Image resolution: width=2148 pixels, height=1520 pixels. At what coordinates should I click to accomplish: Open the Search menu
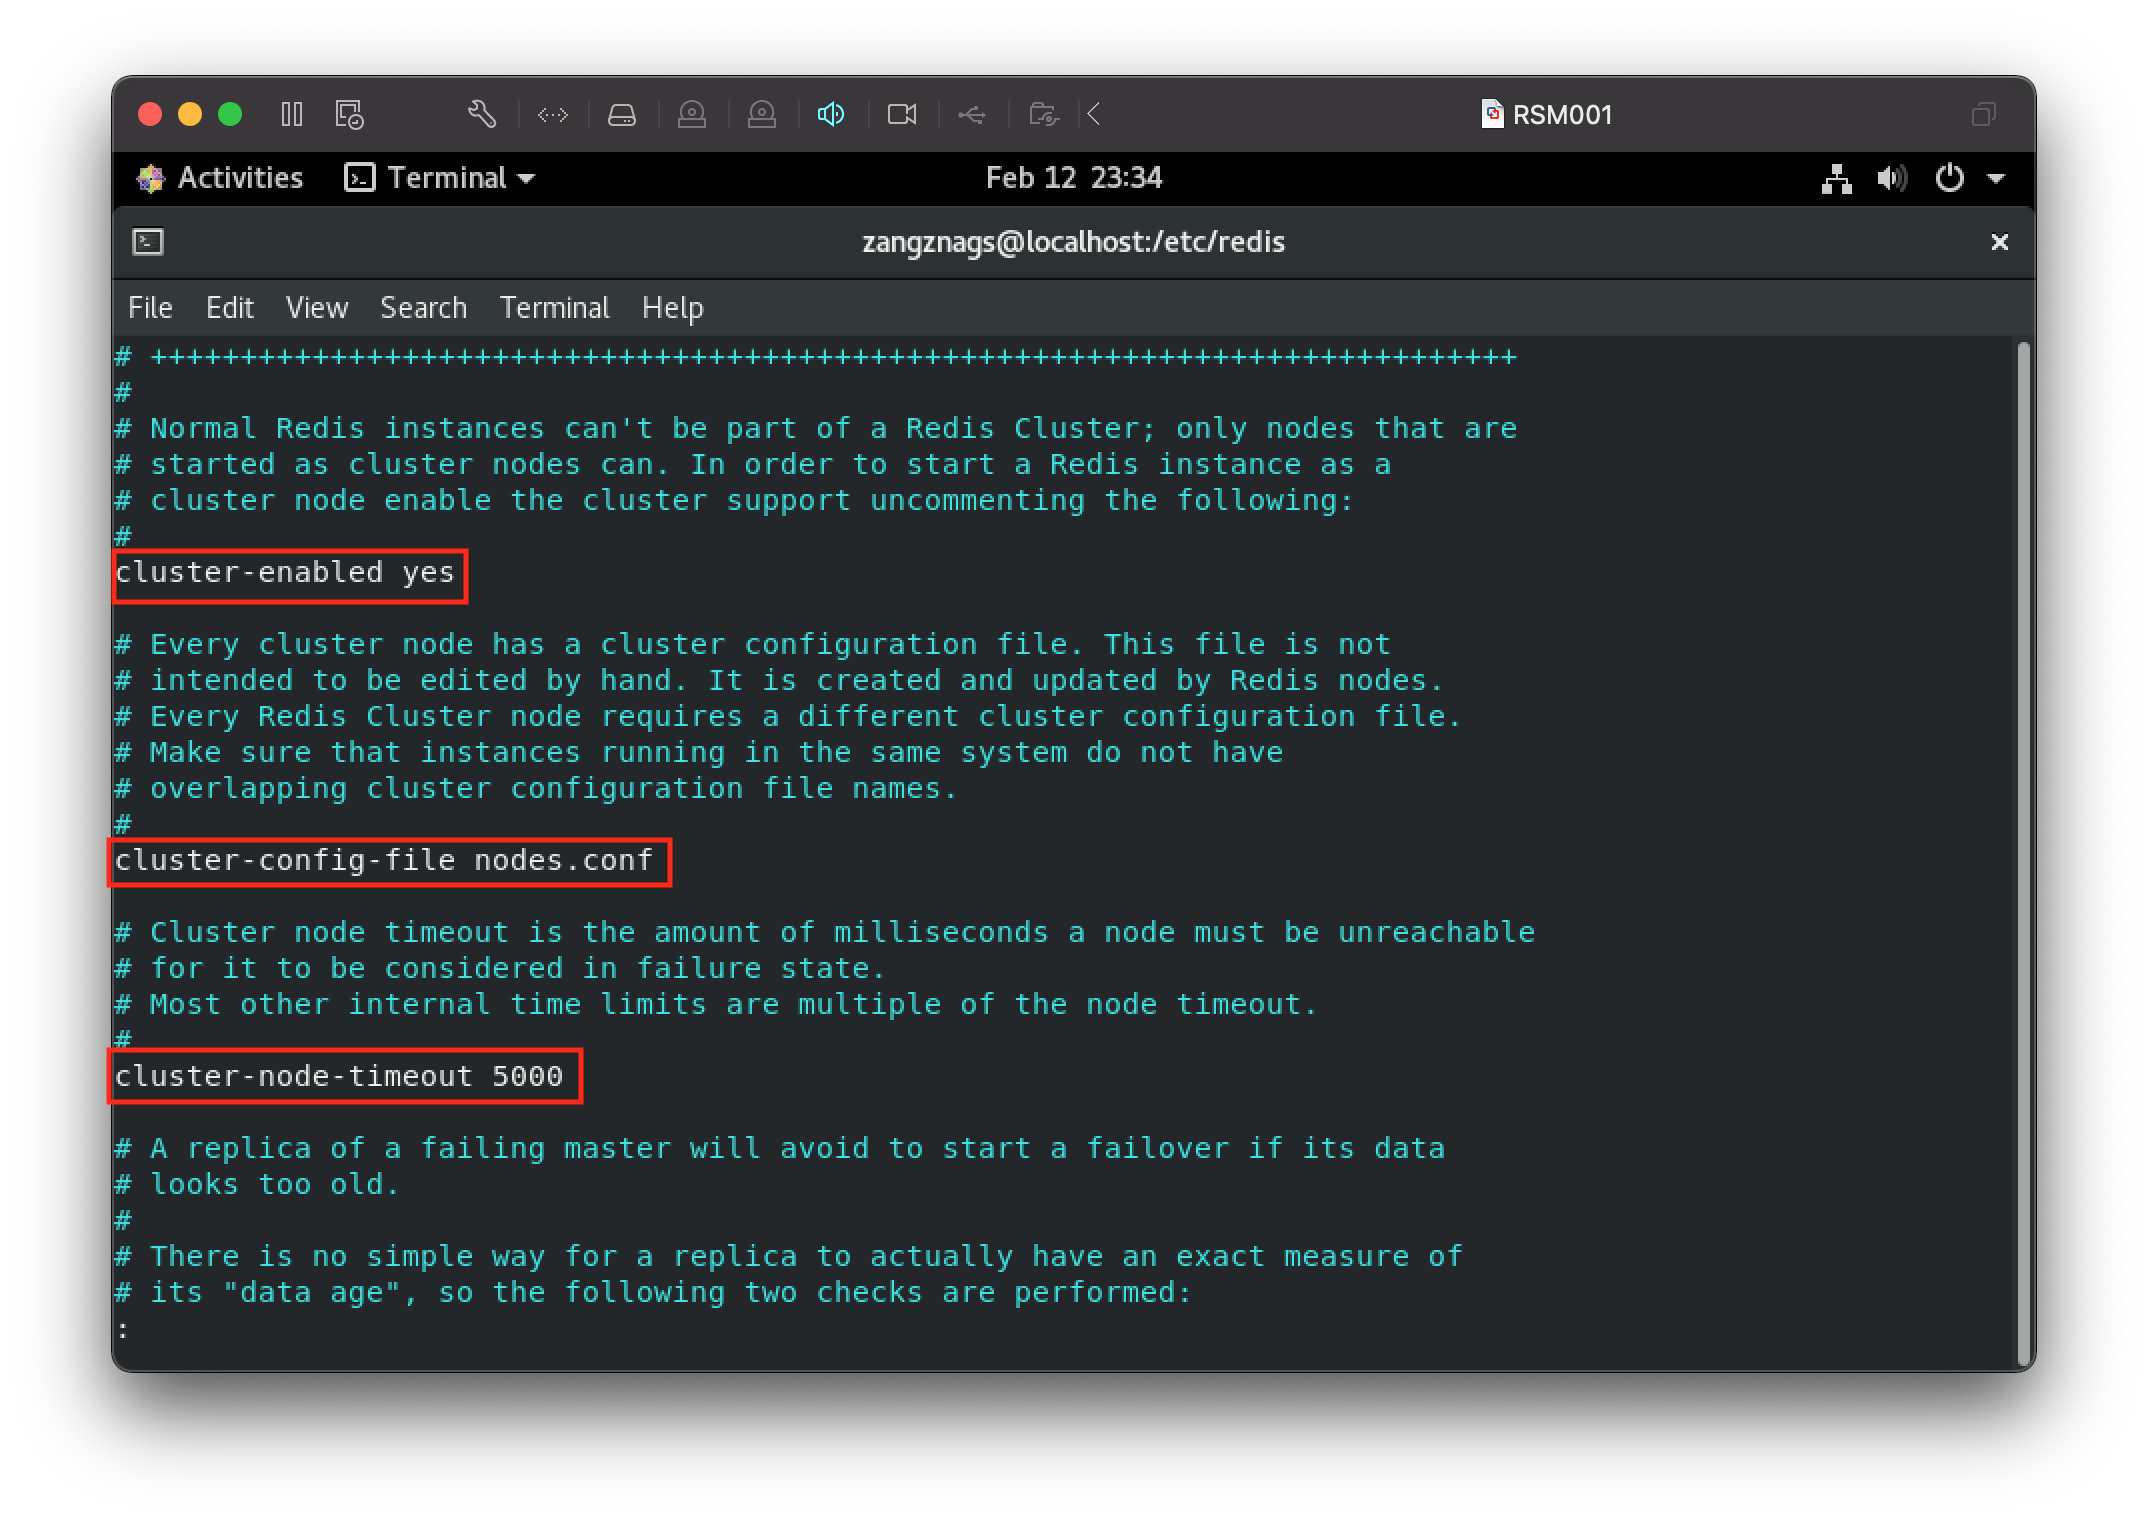pos(423,308)
